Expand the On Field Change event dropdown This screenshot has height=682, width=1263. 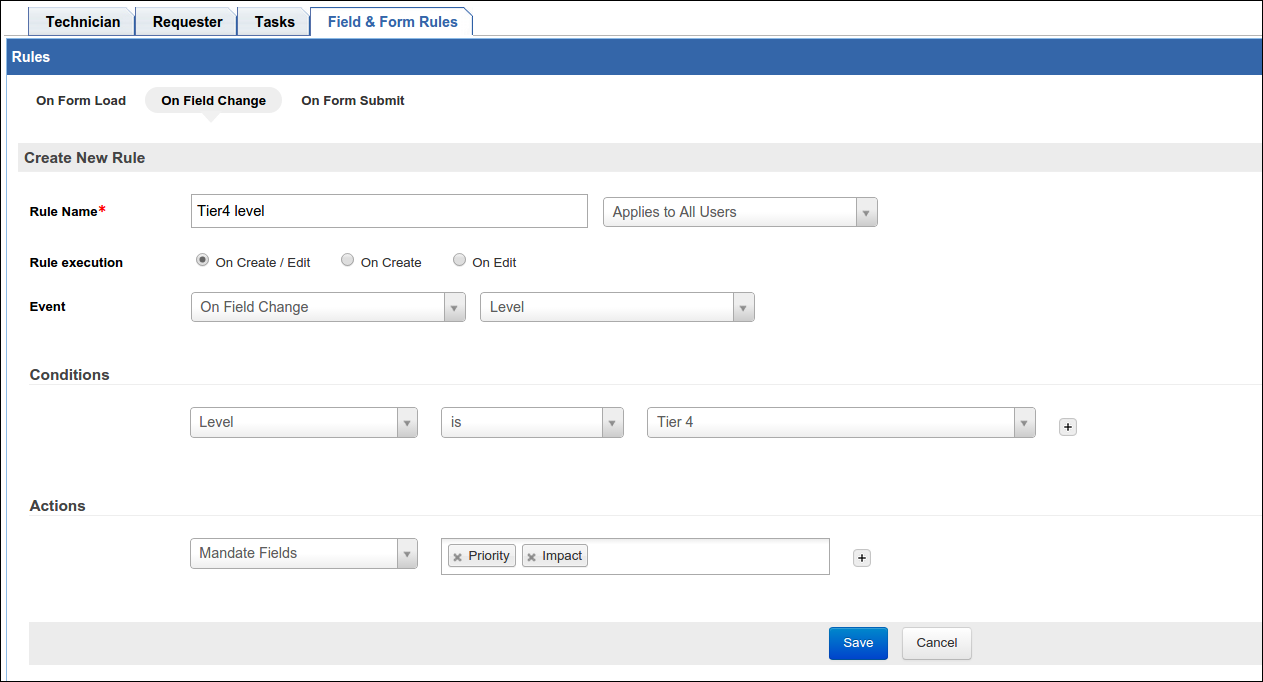pos(327,307)
